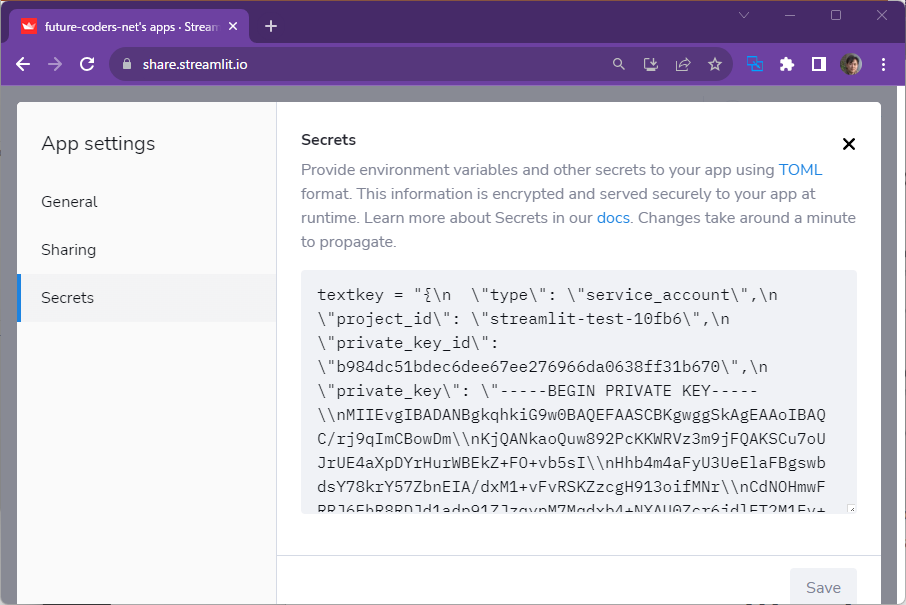The width and height of the screenshot is (906, 605).
Task: Click the browser forward arrow
Action: click(55, 64)
